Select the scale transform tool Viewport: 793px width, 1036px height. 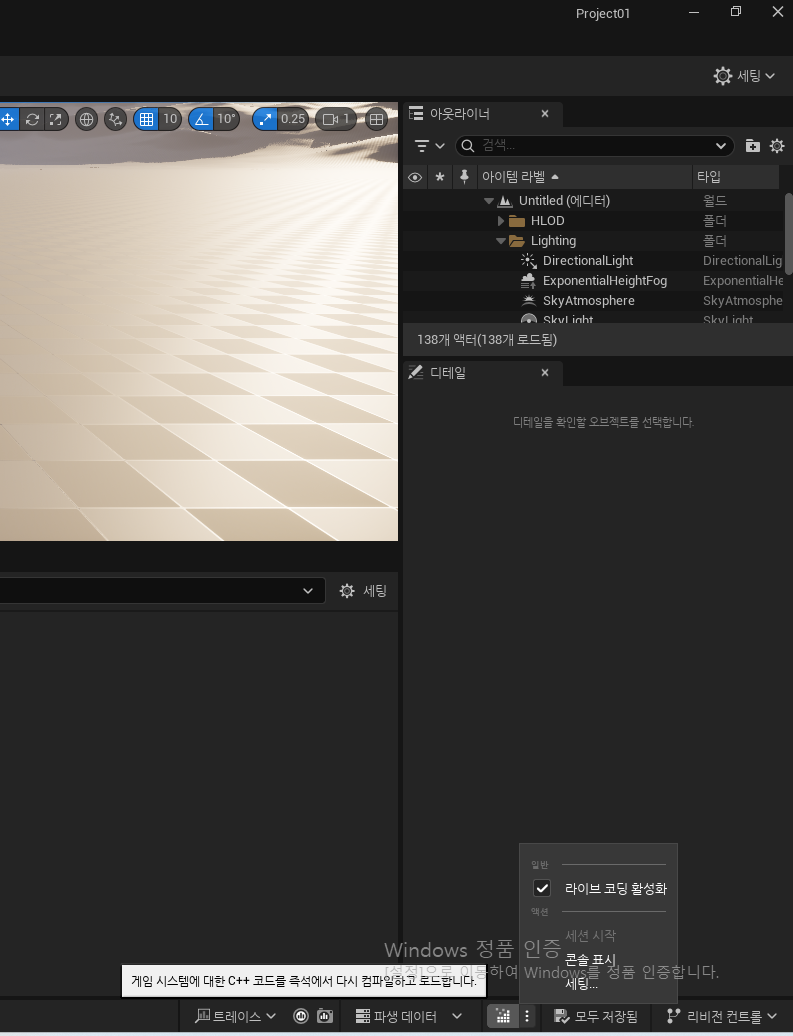(56, 120)
